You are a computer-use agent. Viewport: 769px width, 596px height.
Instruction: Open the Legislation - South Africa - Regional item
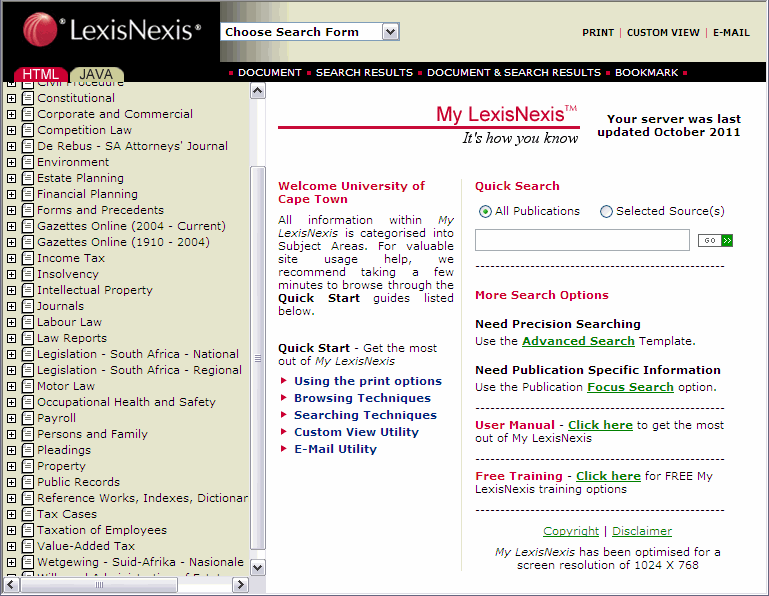(139, 370)
